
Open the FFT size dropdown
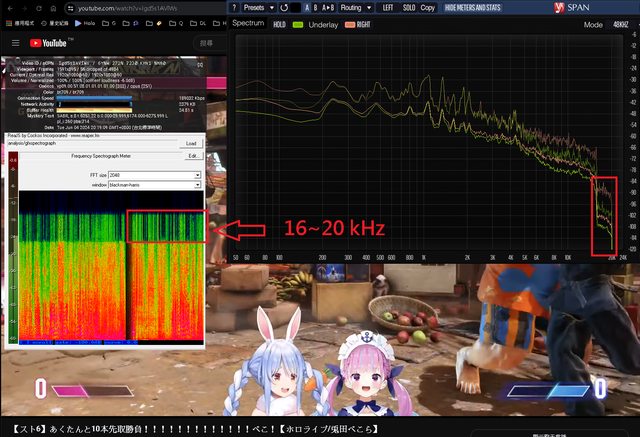pyautogui.click(x=155, y=175)
